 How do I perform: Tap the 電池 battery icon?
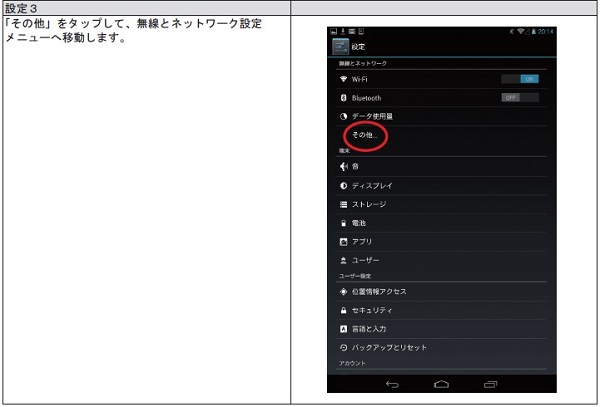coord(343,223)
